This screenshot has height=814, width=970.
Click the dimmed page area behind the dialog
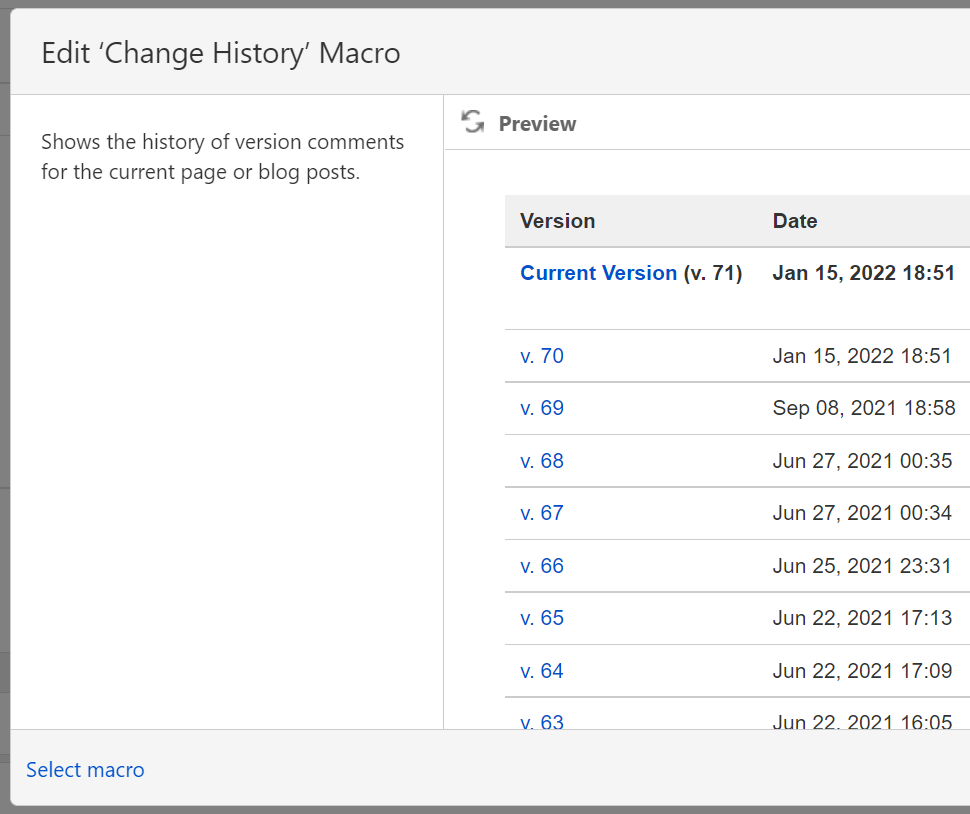coord(5,400)
